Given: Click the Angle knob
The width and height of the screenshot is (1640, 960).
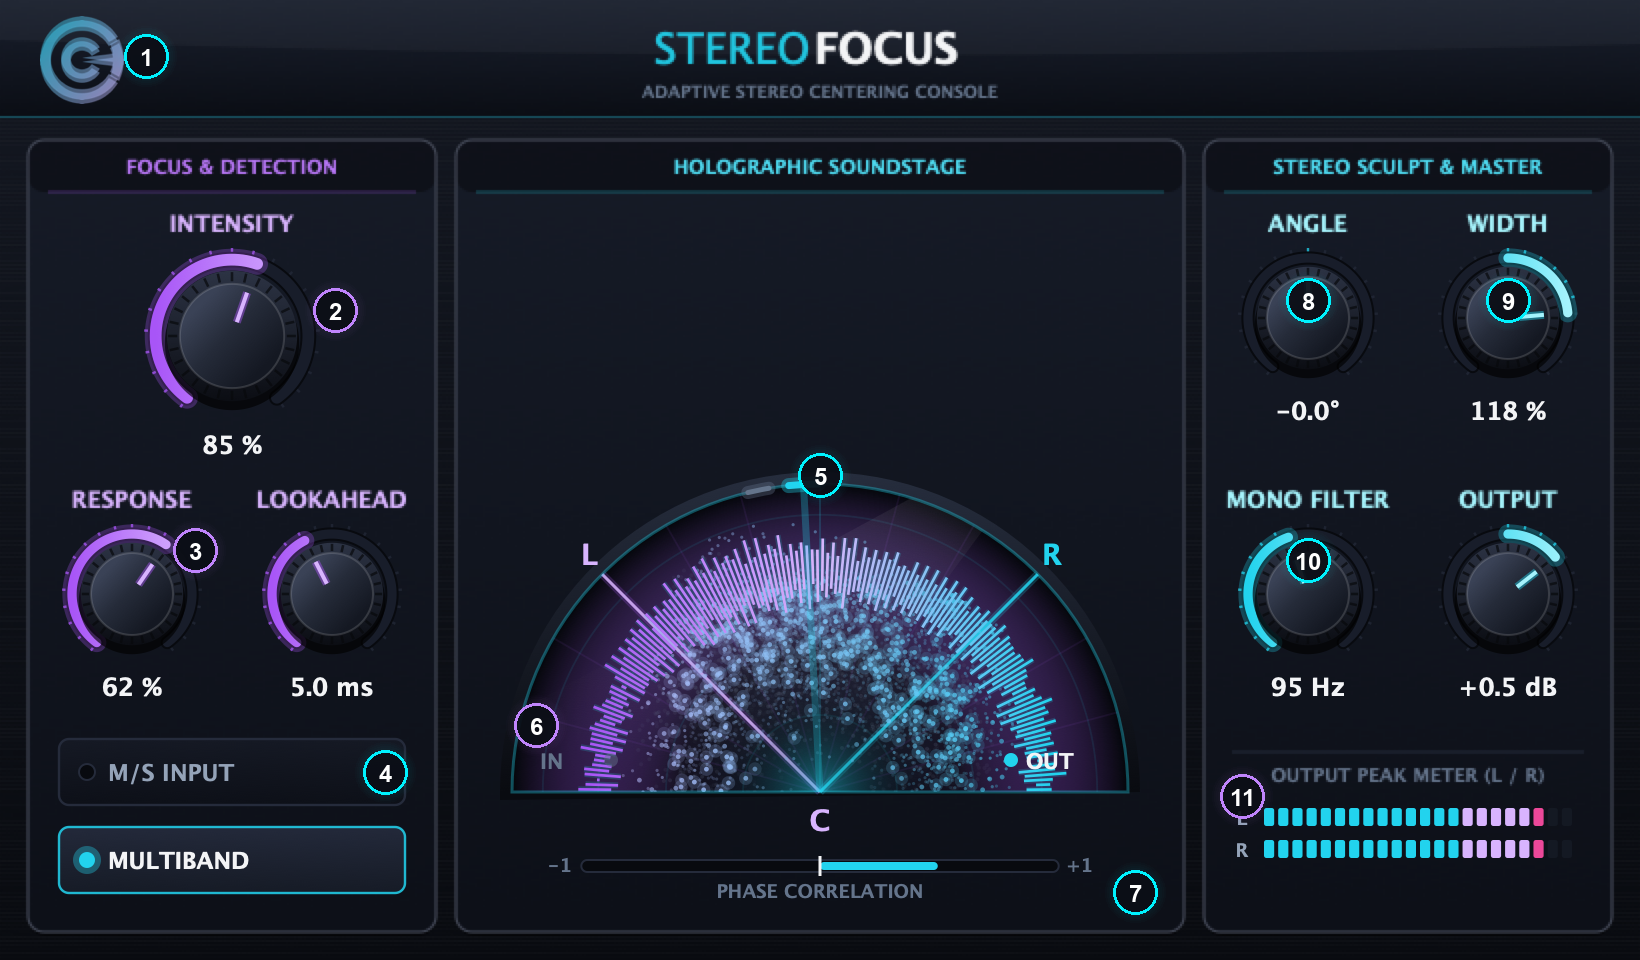Looking at the screenshot, I should coord(1308,317).
